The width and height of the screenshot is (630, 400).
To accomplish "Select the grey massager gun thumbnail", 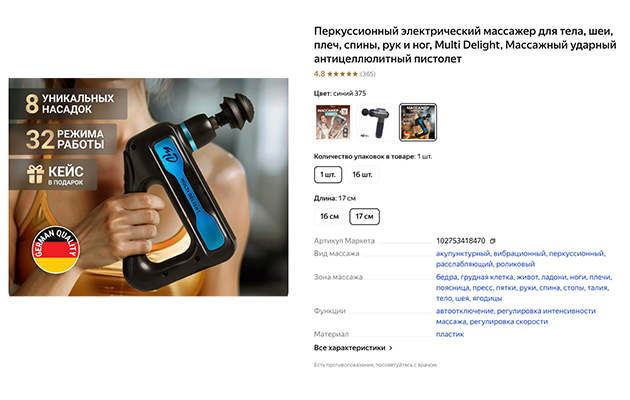I will (376, 122).
